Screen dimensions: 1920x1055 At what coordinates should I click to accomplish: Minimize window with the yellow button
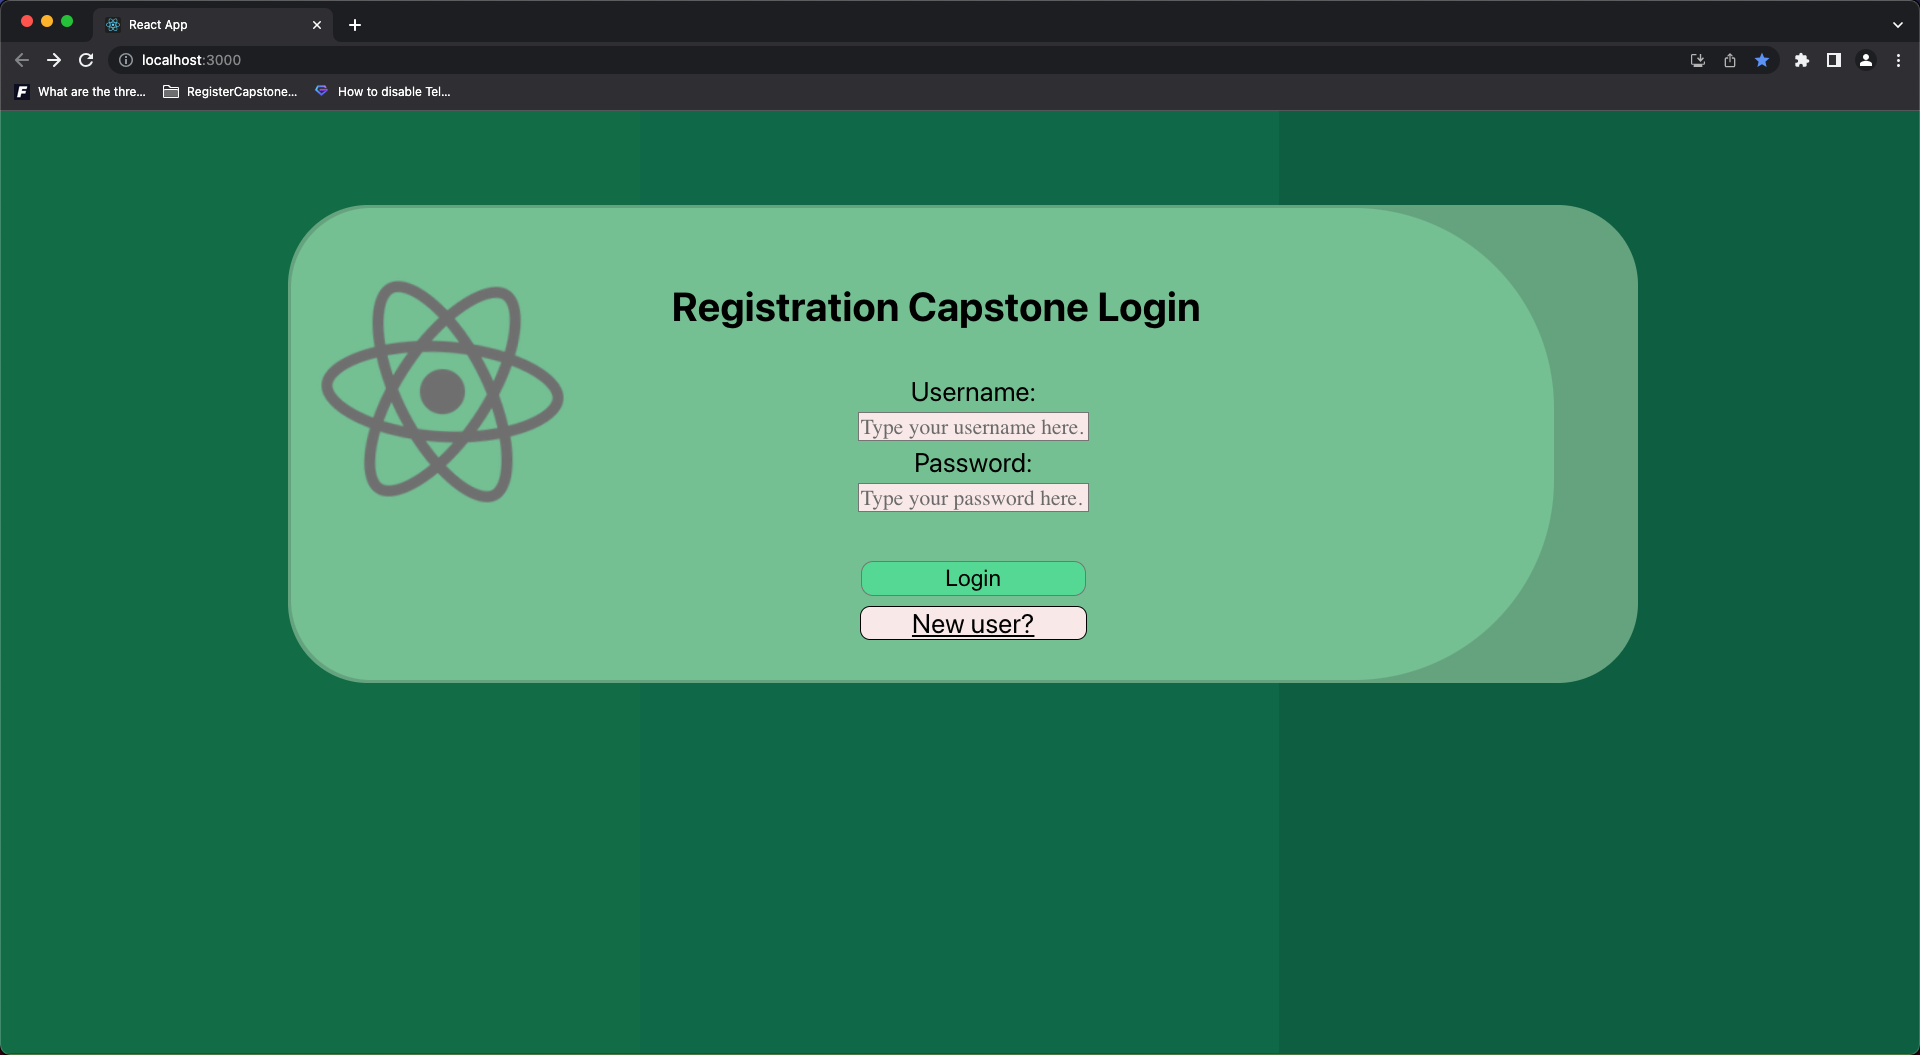47,21
